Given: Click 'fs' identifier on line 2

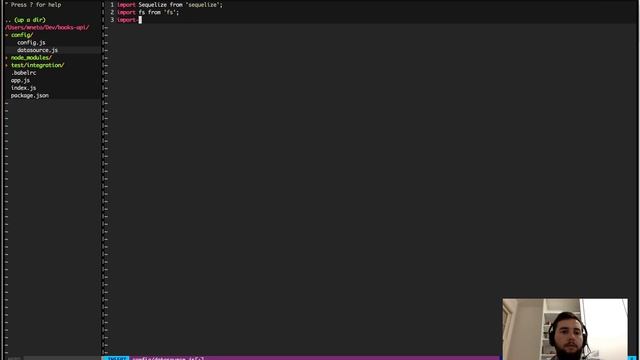Looking at the screenshot, I should point(142,13).
